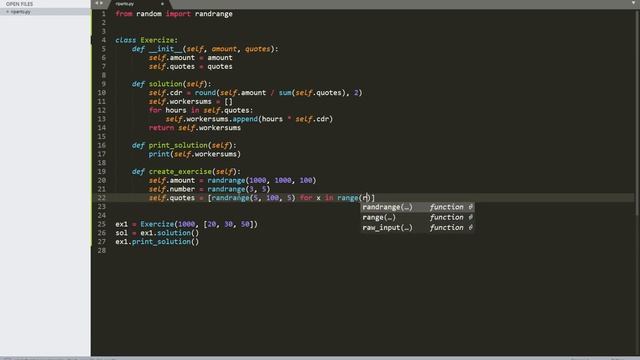Click the '__init__' method definition
Screen dimensions: 640x360
click(205, 49)
